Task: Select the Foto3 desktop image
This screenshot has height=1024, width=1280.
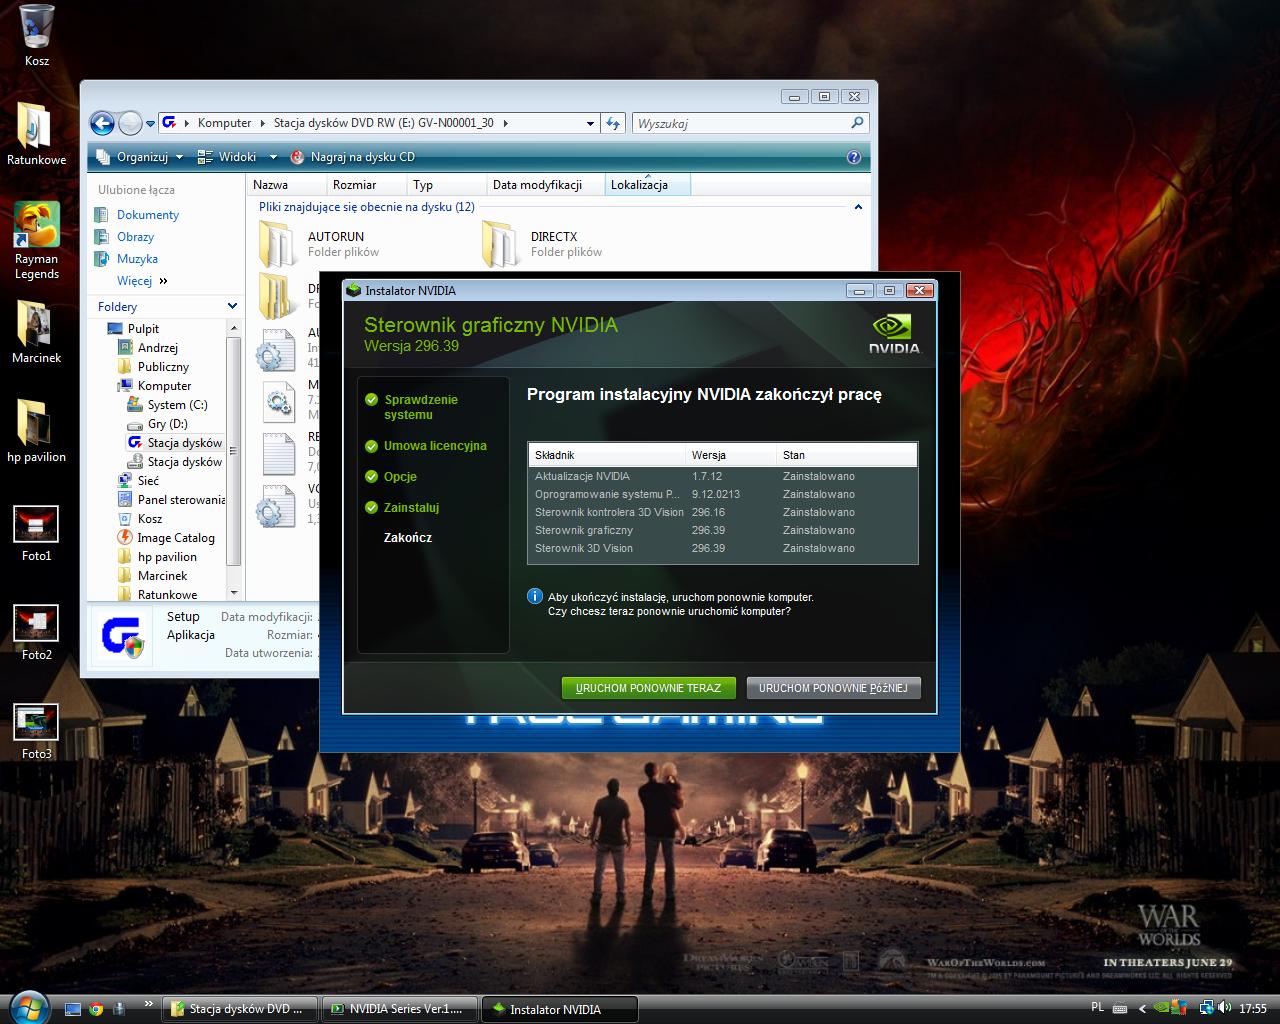Action: tap(37, 731)
